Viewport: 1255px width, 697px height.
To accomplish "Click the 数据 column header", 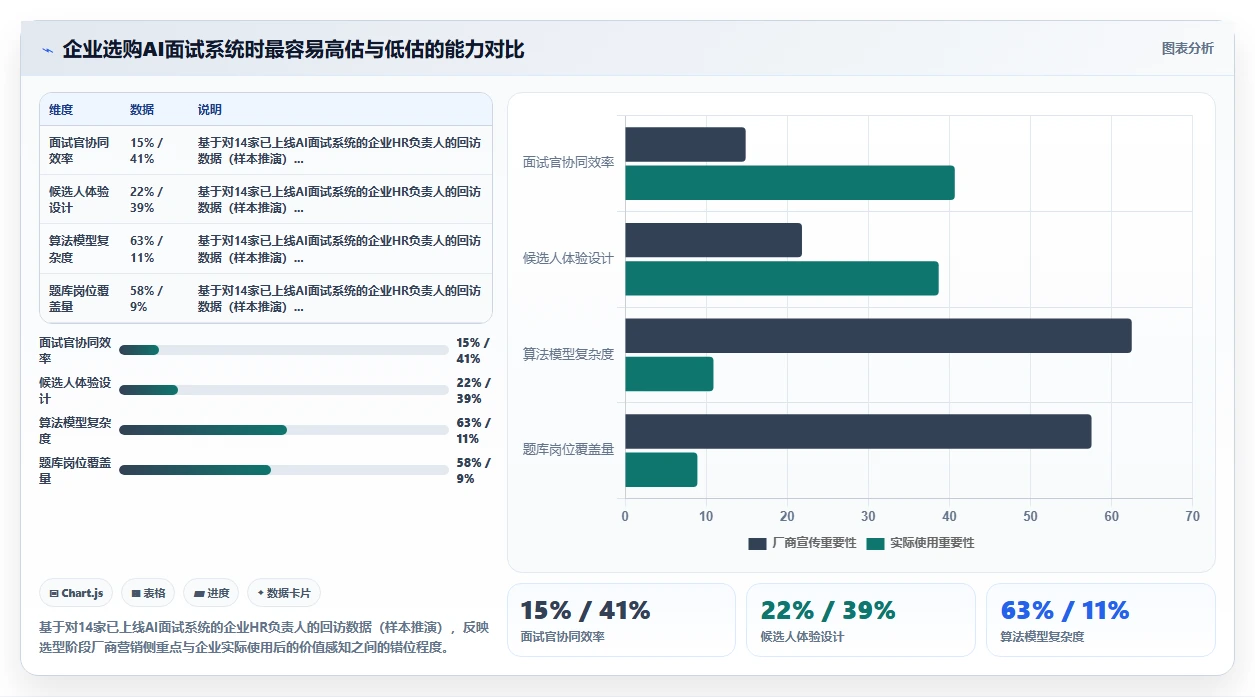I will 142,110.
